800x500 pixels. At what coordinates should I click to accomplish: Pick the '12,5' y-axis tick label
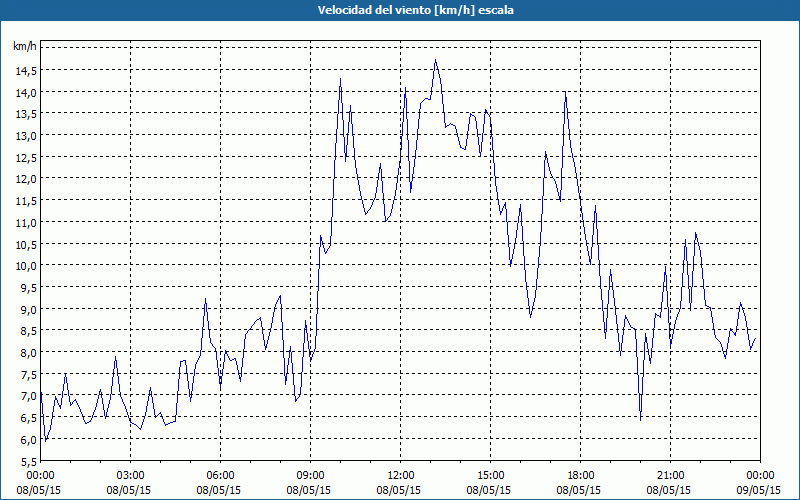[x=26, y=158]
